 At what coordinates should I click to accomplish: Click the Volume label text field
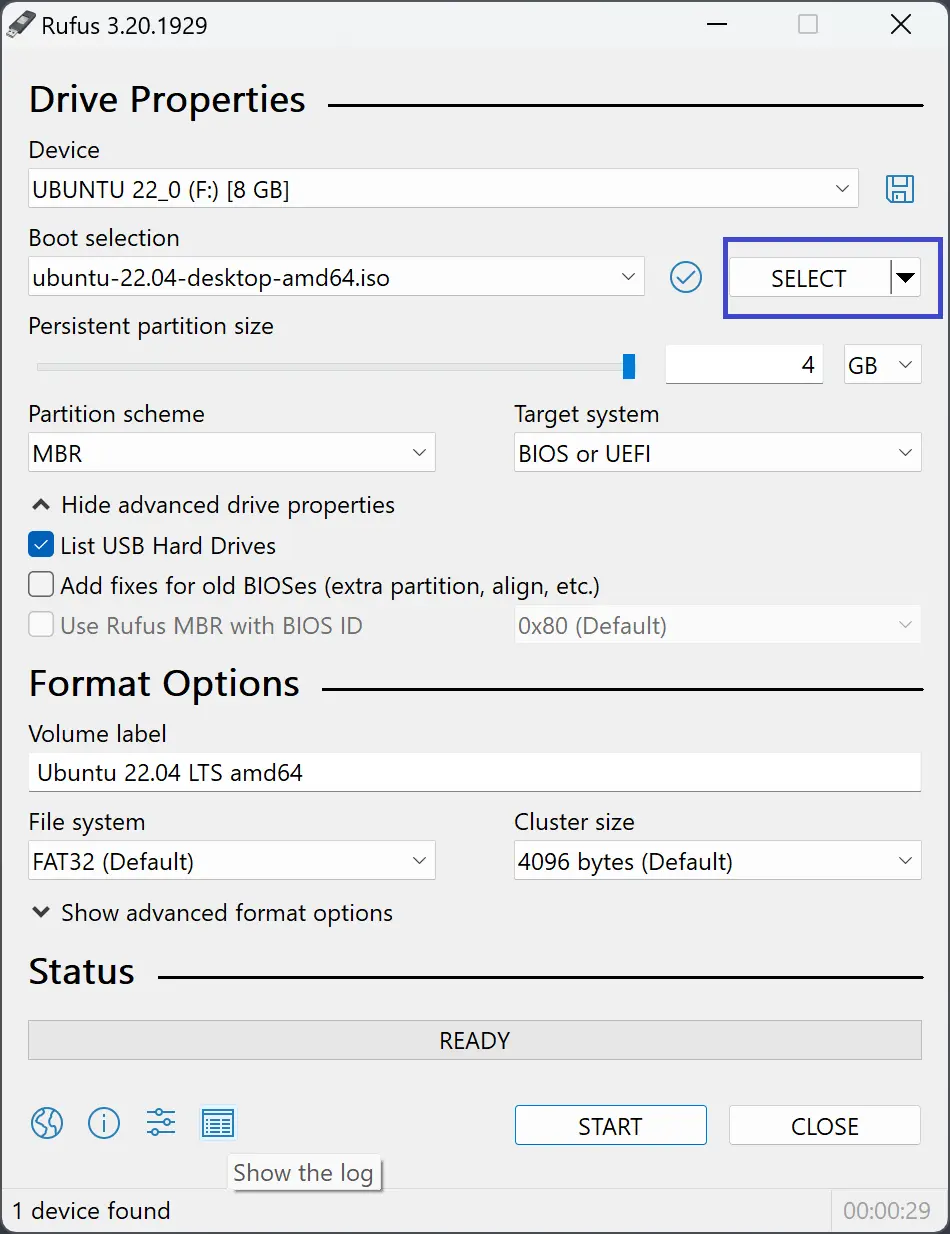pos(474,773)
